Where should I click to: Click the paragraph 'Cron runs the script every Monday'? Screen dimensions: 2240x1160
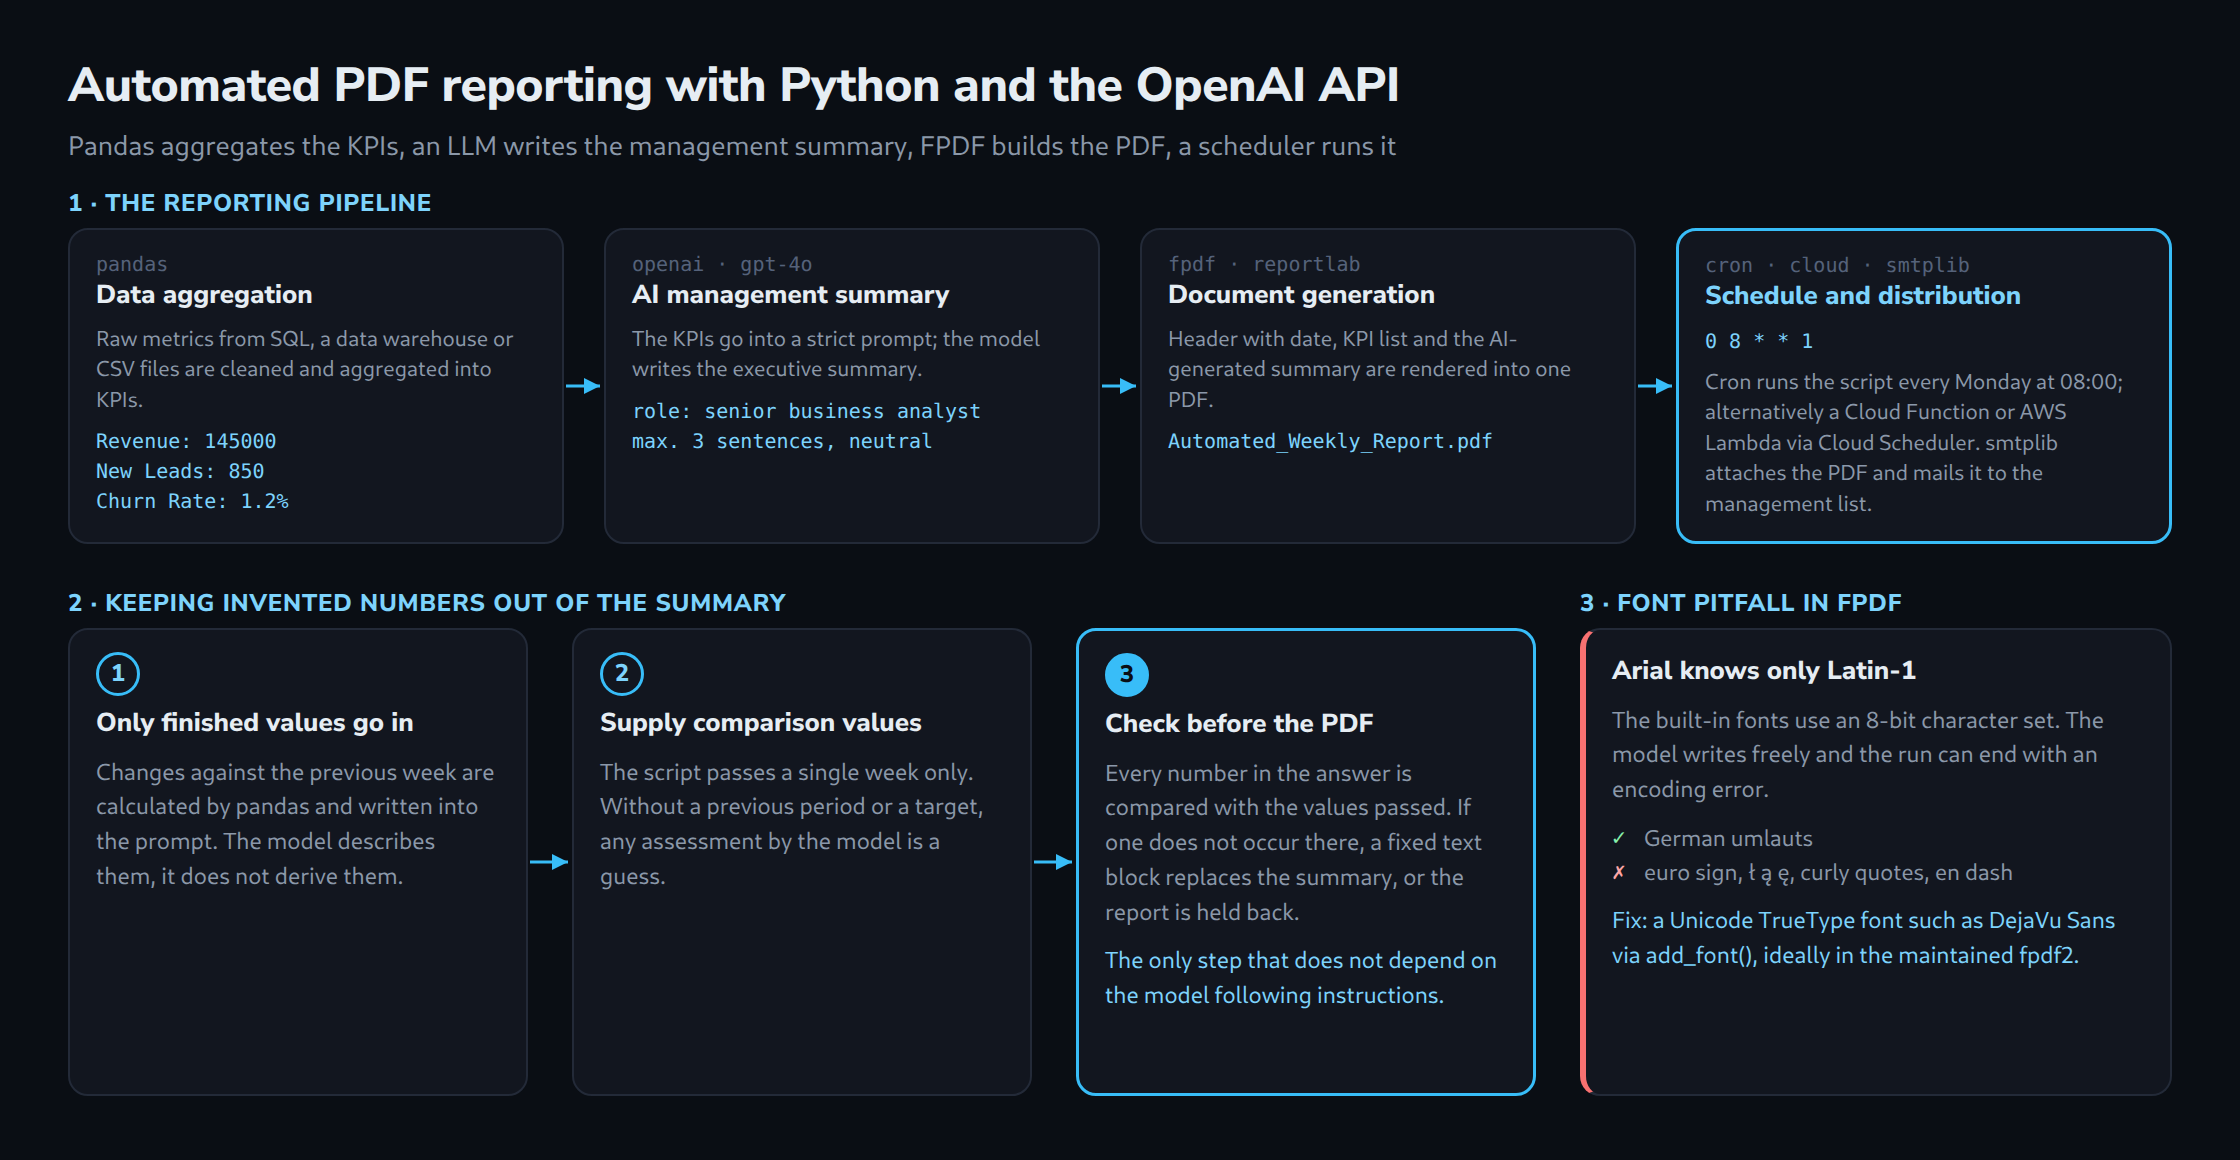pos(1914,443)
